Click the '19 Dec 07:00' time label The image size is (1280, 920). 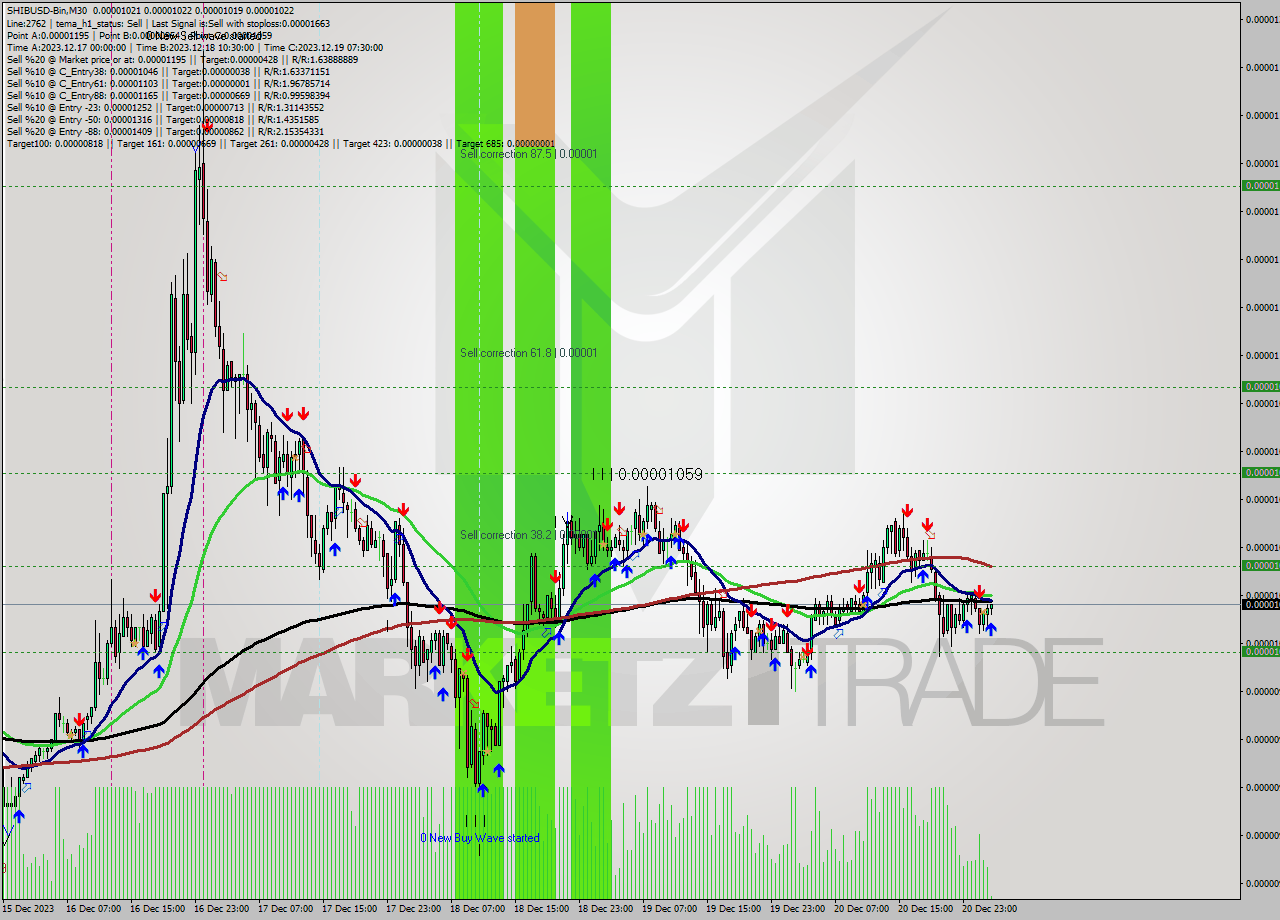669,909
